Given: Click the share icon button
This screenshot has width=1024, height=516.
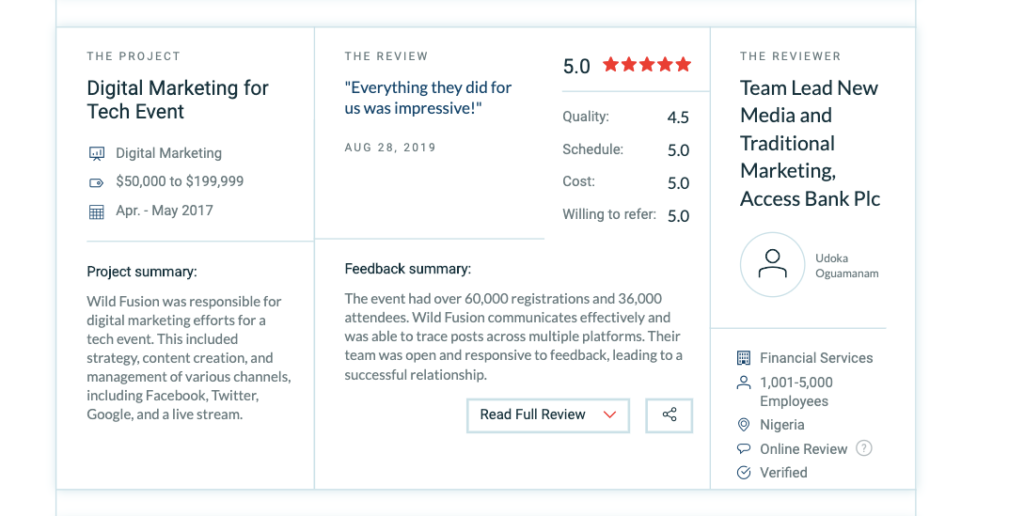Looking at the screenshot, I should pos(669,415).
